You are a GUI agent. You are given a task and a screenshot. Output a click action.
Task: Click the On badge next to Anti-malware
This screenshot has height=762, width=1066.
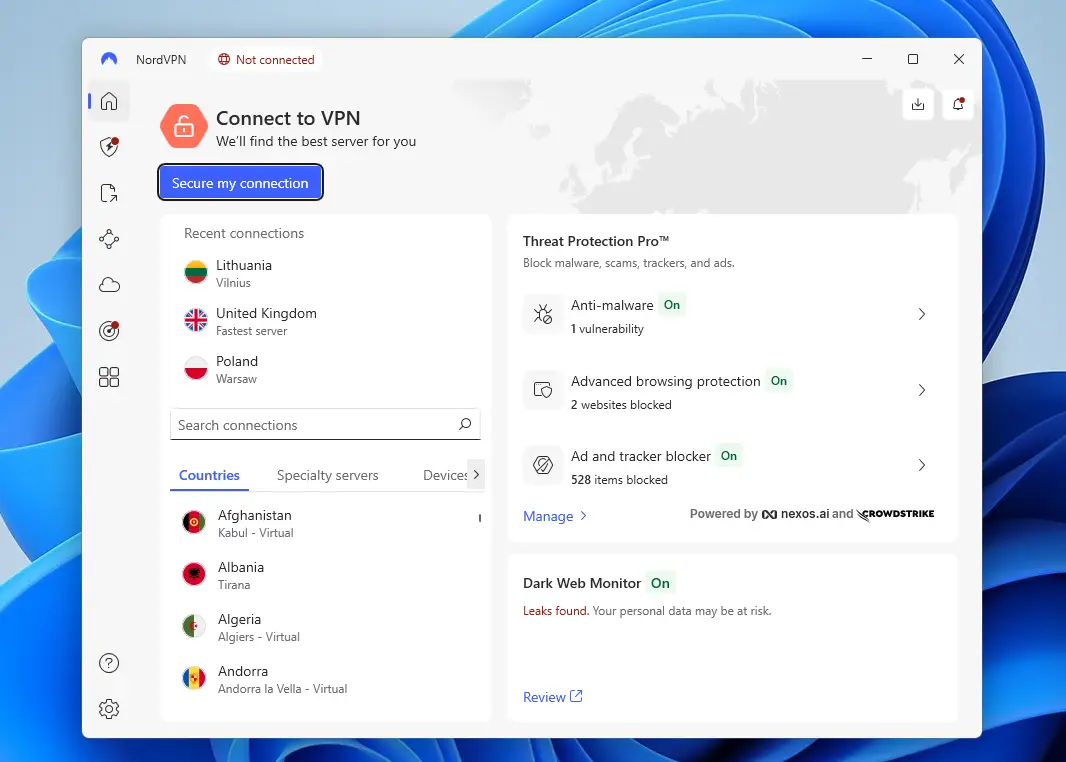672,305
